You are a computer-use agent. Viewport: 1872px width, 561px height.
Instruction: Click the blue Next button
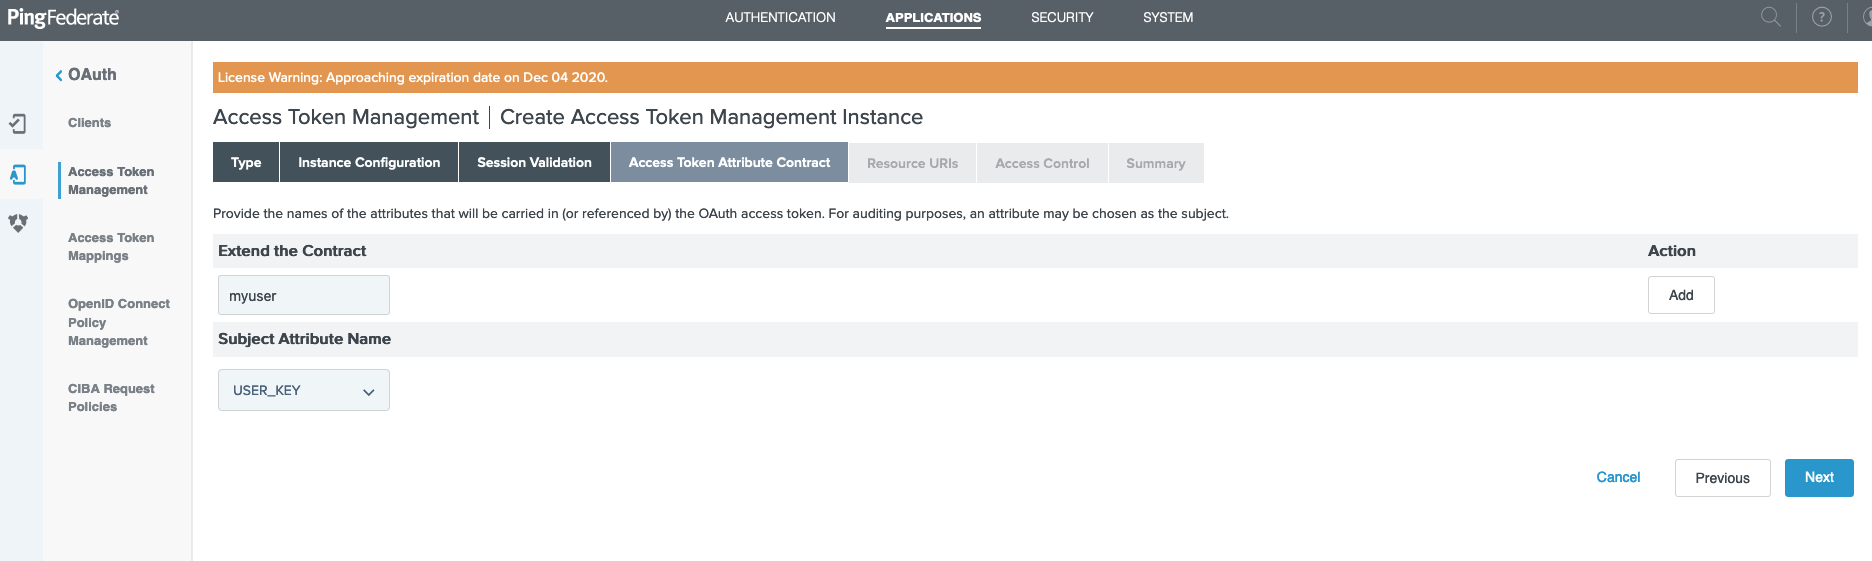click(1818, 478)
